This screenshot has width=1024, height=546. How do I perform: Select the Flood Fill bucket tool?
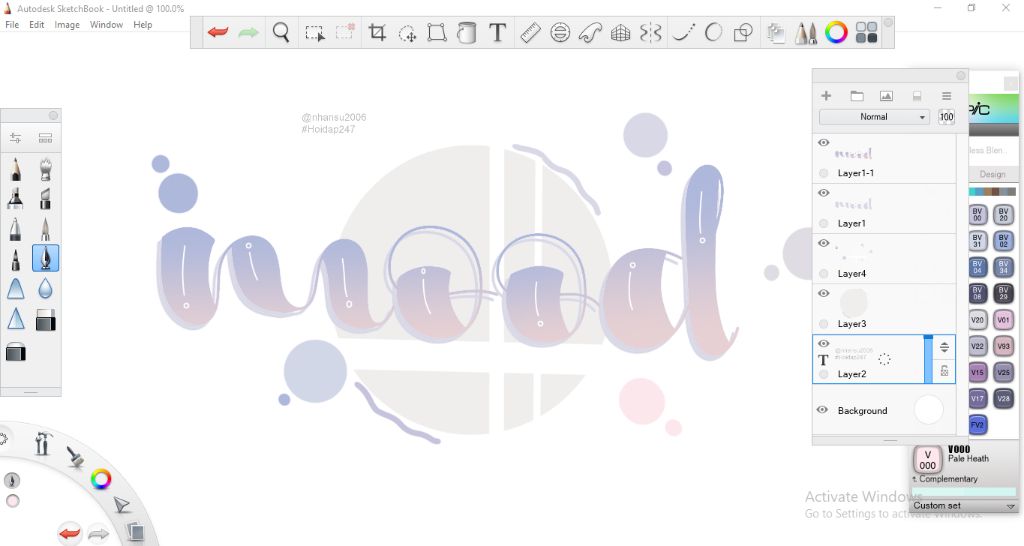(466, 32)
